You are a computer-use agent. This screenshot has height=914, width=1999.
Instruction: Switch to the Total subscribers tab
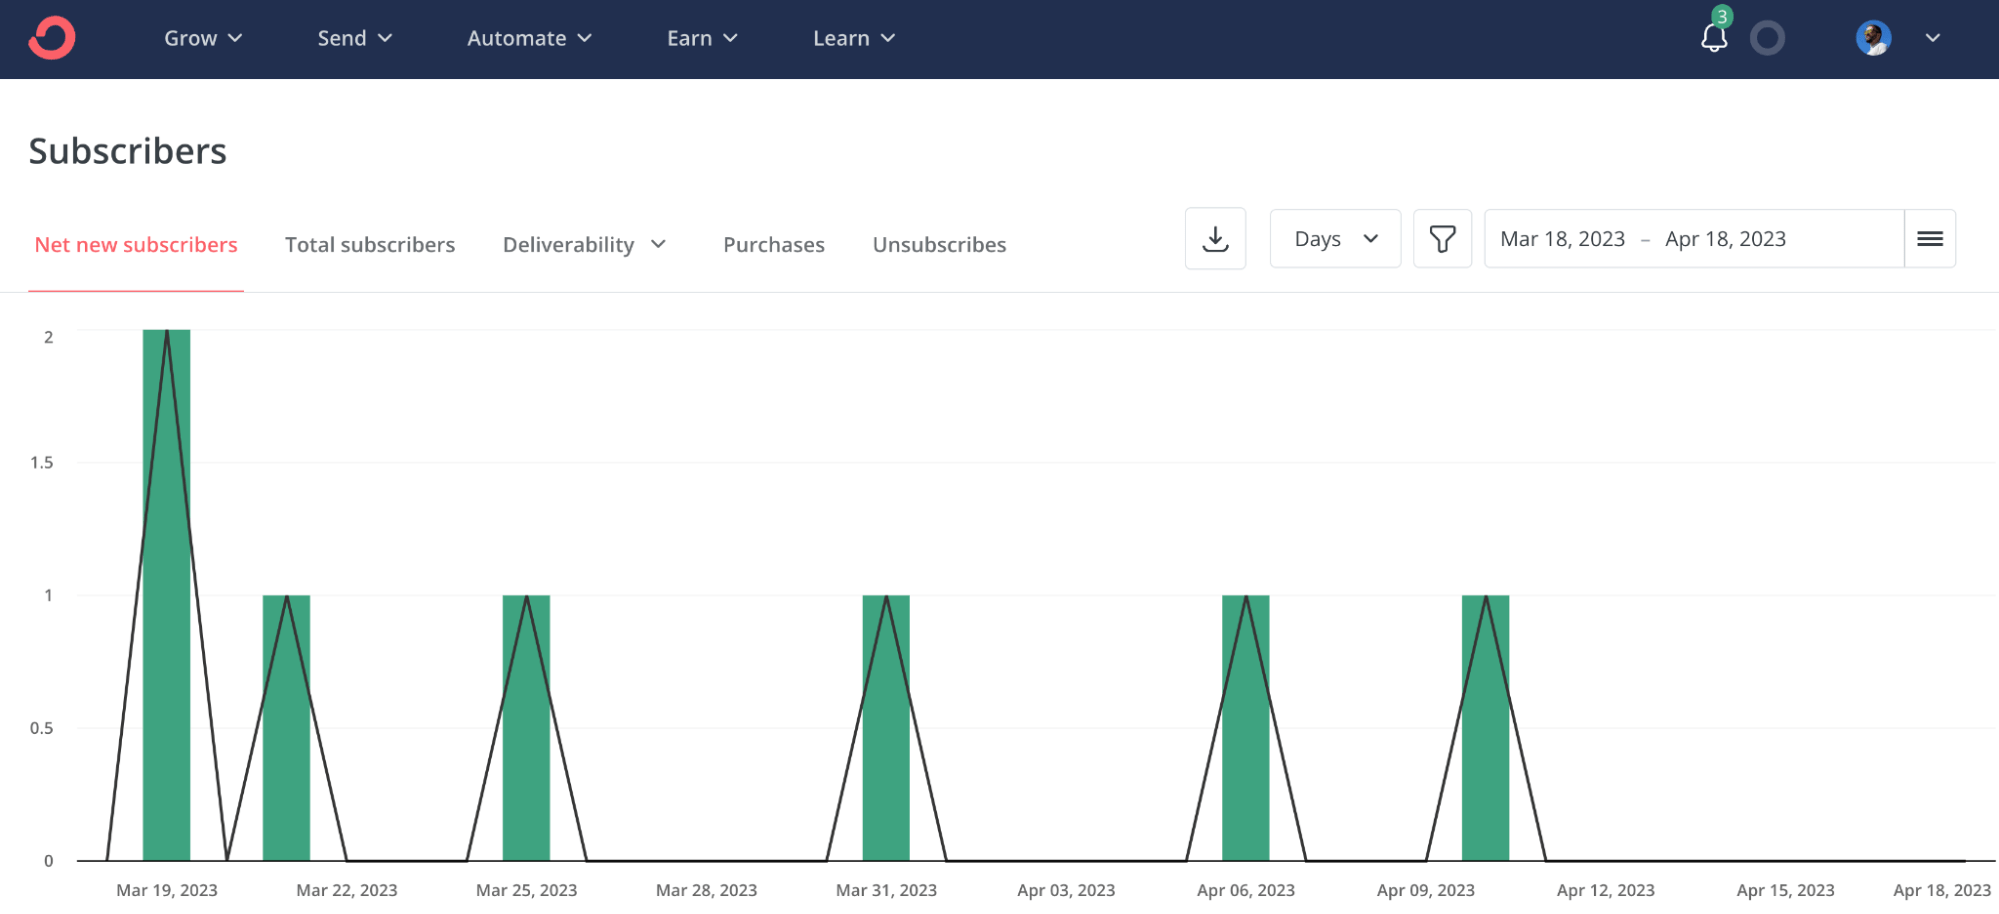[370, 244]
